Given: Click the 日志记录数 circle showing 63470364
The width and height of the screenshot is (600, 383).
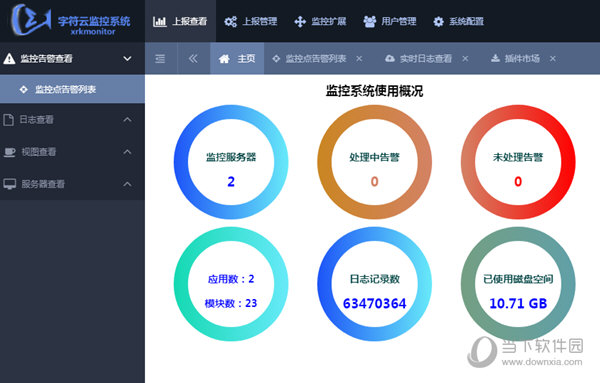Looking at the screenshot, I should point(375,284).
